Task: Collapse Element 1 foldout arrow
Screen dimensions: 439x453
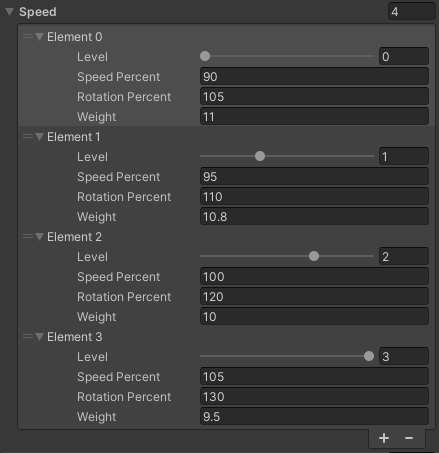Action: click(x=39, y=137)
